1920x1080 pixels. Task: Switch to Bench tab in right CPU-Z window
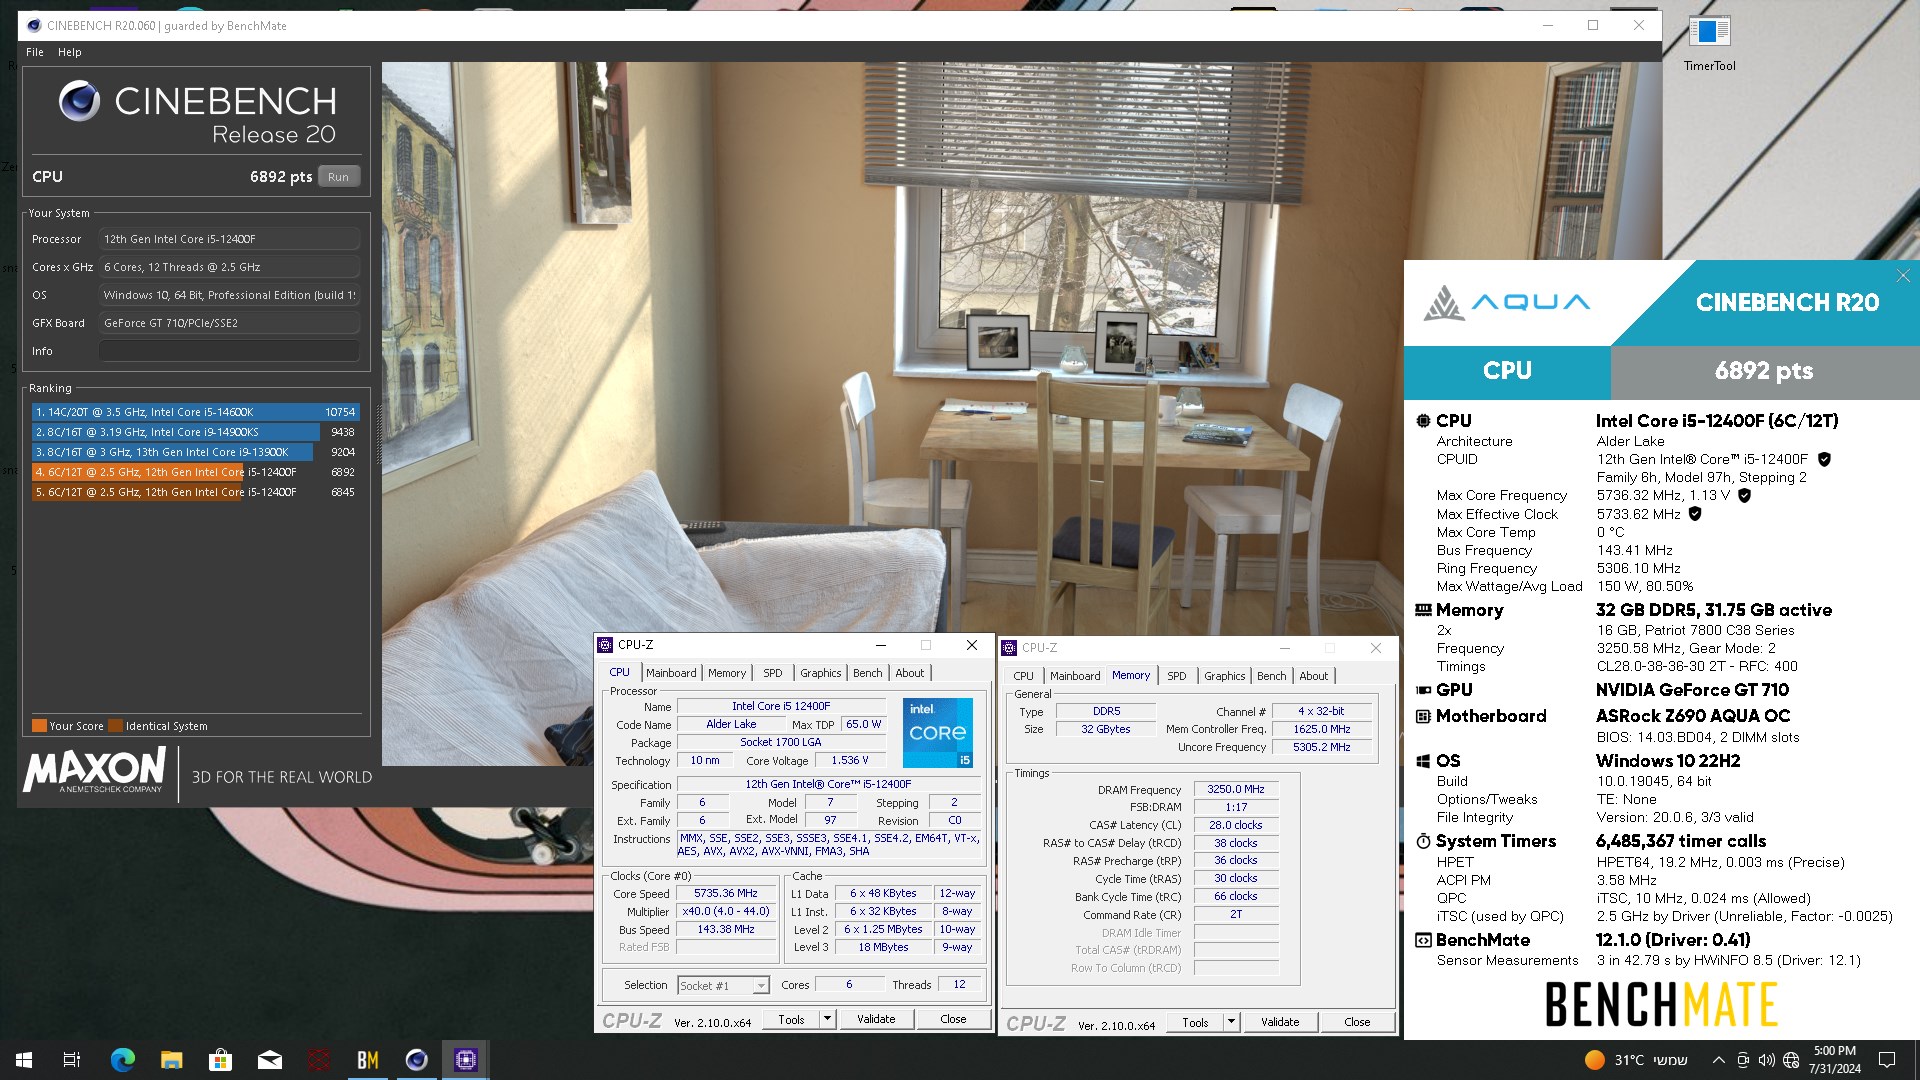pos(1271,676)
